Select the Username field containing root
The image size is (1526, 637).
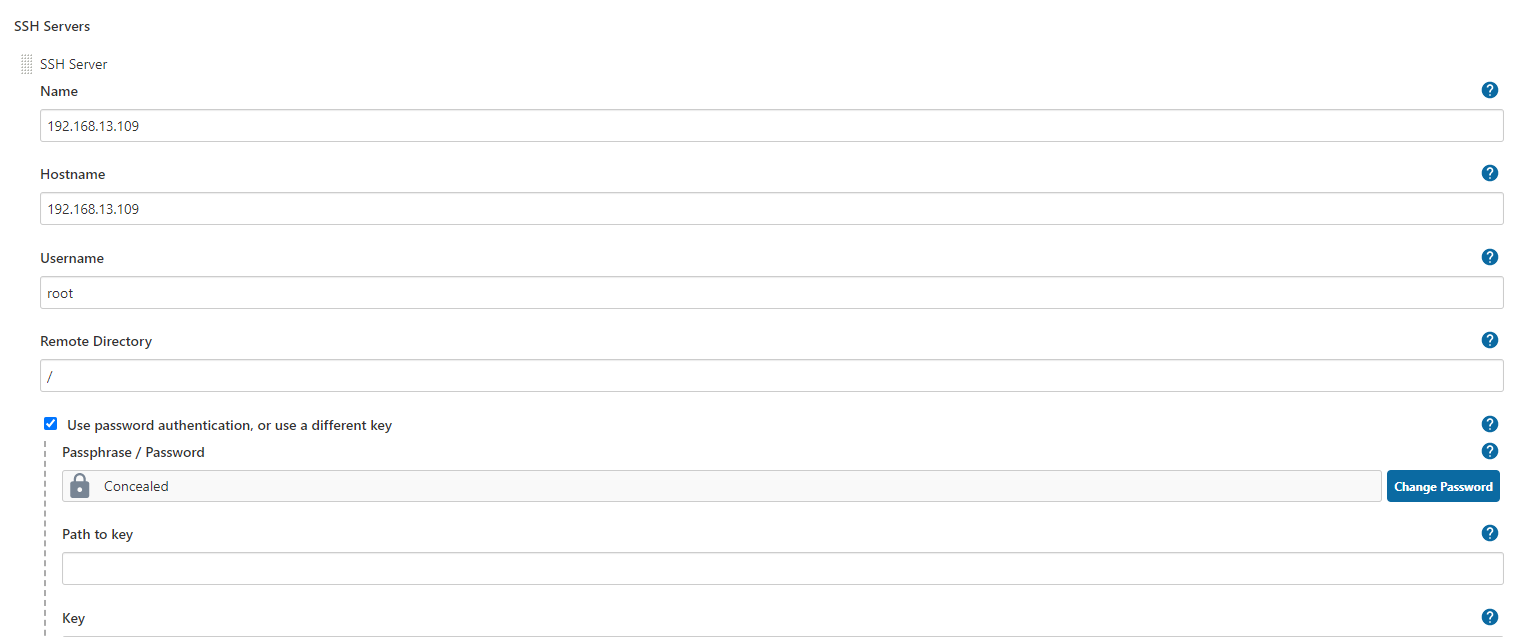tap(771, 293)
